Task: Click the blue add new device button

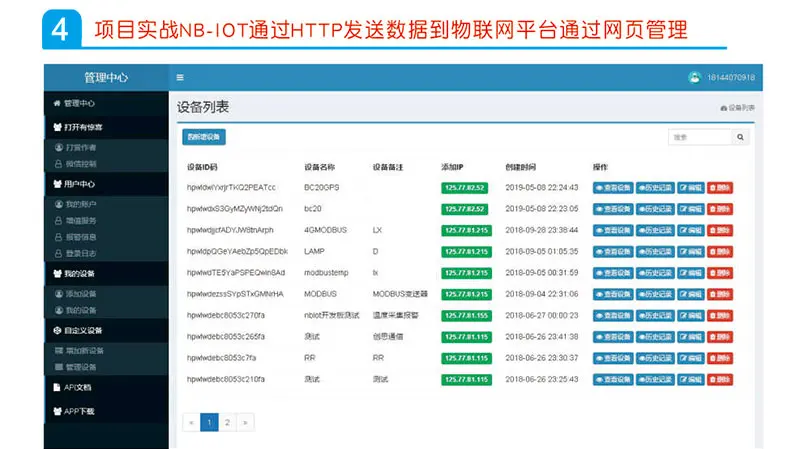Action: (x=204, y=137)
